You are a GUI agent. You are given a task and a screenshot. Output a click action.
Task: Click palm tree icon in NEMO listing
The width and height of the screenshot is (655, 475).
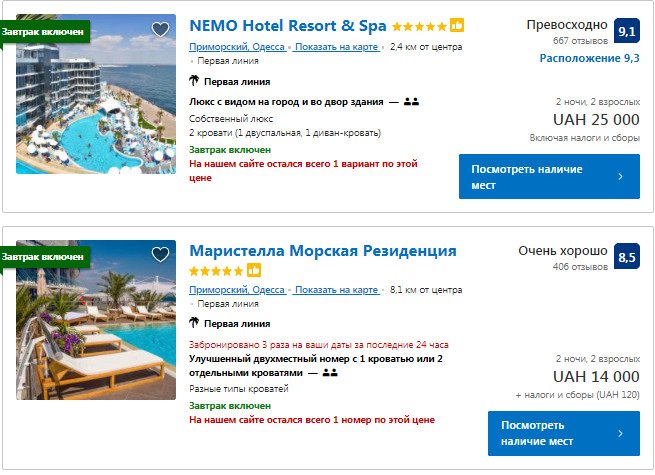point(194,81)
